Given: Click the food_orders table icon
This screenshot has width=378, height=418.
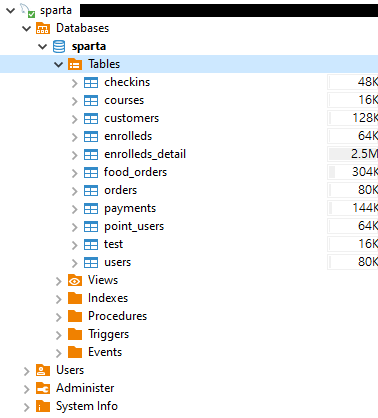Looking at the screenshot, I should tap(91, 172).
